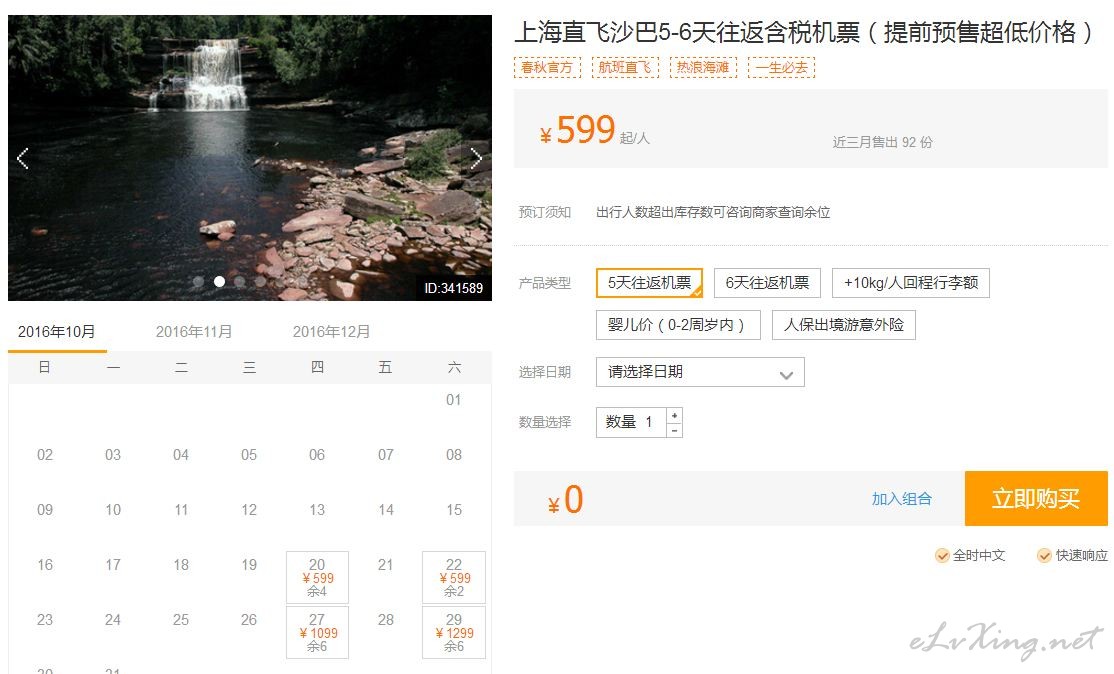Click the 数量选择 label
The height and width of the screenshot is (674, 1114).
coord(545,422)
